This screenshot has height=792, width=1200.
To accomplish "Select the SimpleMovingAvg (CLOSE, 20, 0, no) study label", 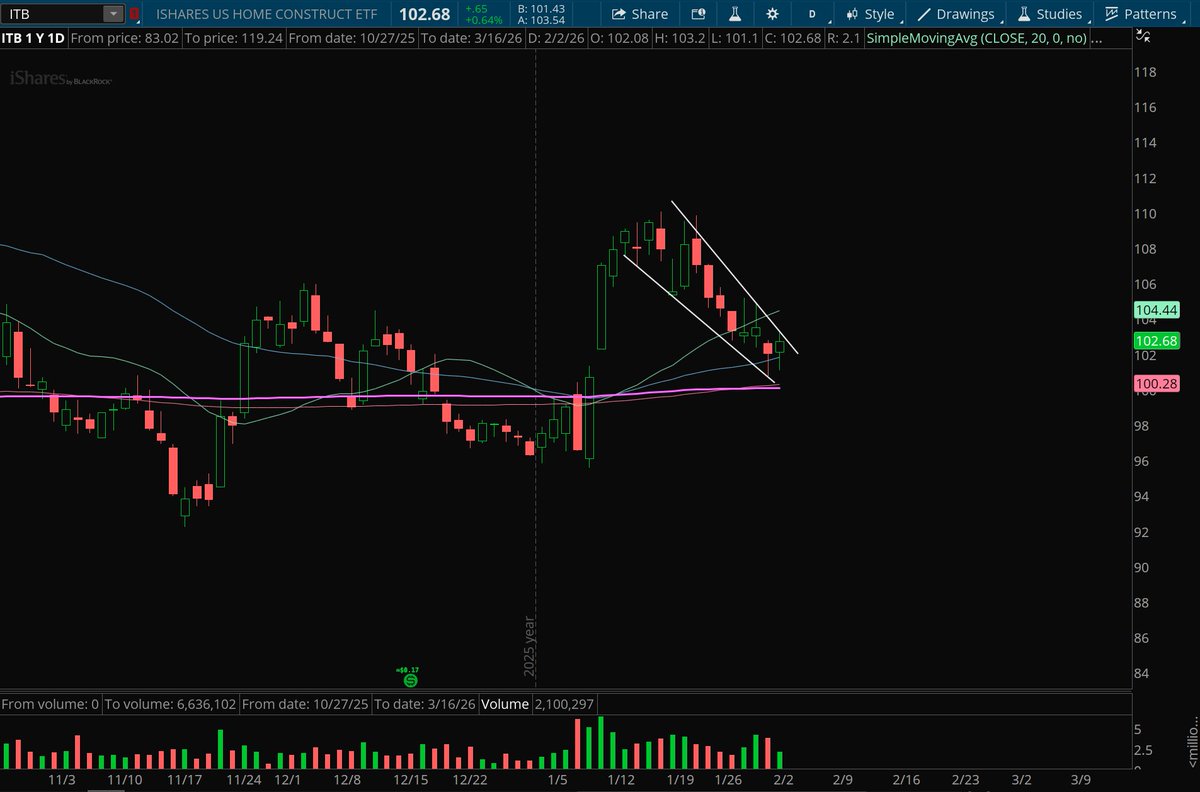I will point(975,39).
